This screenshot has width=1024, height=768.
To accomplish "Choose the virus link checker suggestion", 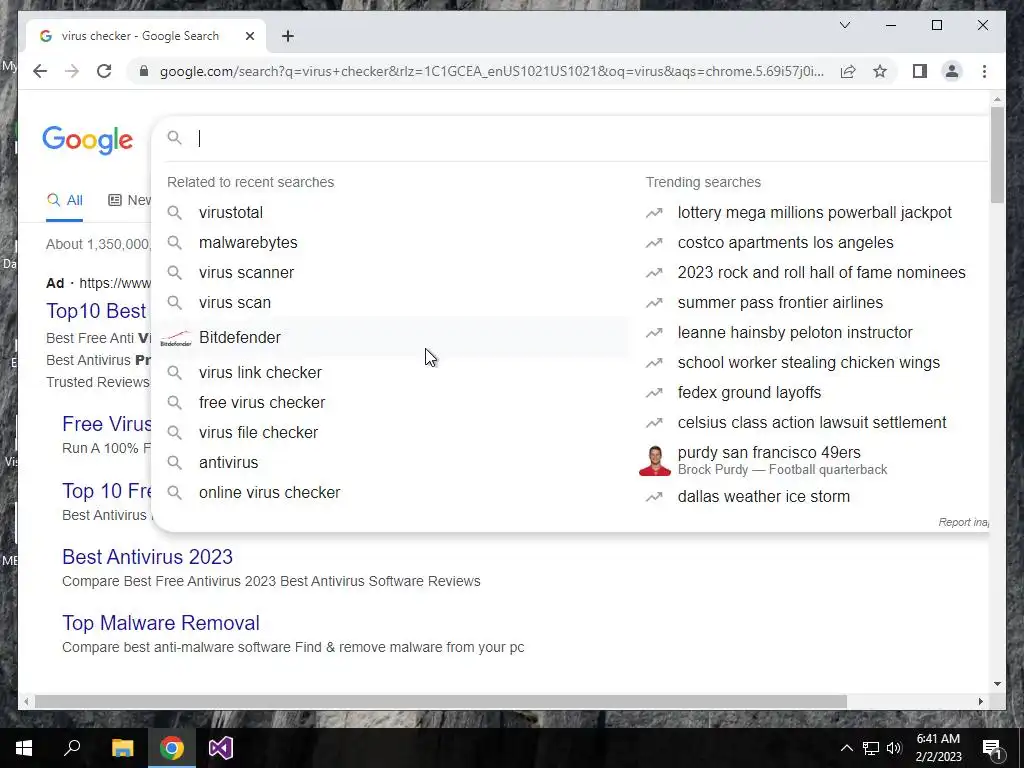I will pos(392,372).
